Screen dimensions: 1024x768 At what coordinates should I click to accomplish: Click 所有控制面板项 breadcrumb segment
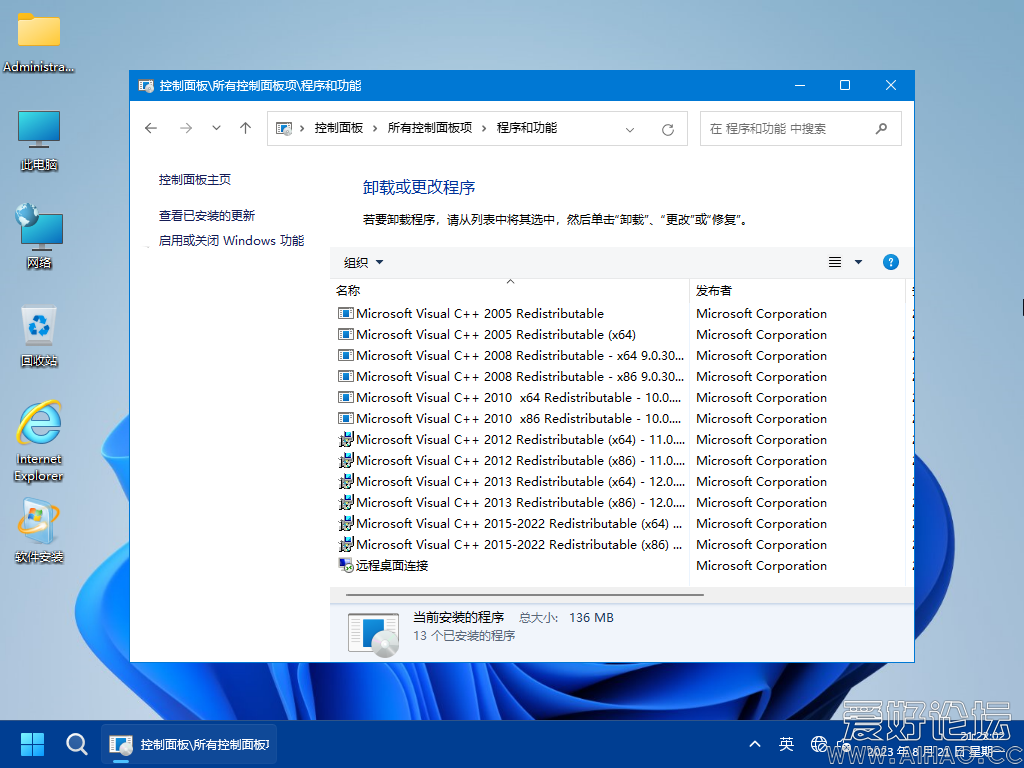pos(429,128)
